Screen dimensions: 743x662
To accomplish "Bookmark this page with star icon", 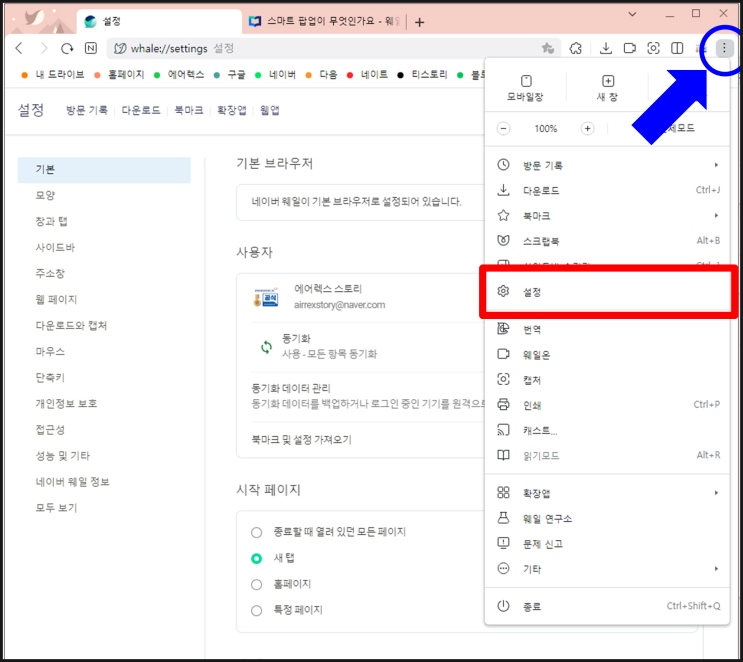I will pyautogui.click(x=548, y=48).
